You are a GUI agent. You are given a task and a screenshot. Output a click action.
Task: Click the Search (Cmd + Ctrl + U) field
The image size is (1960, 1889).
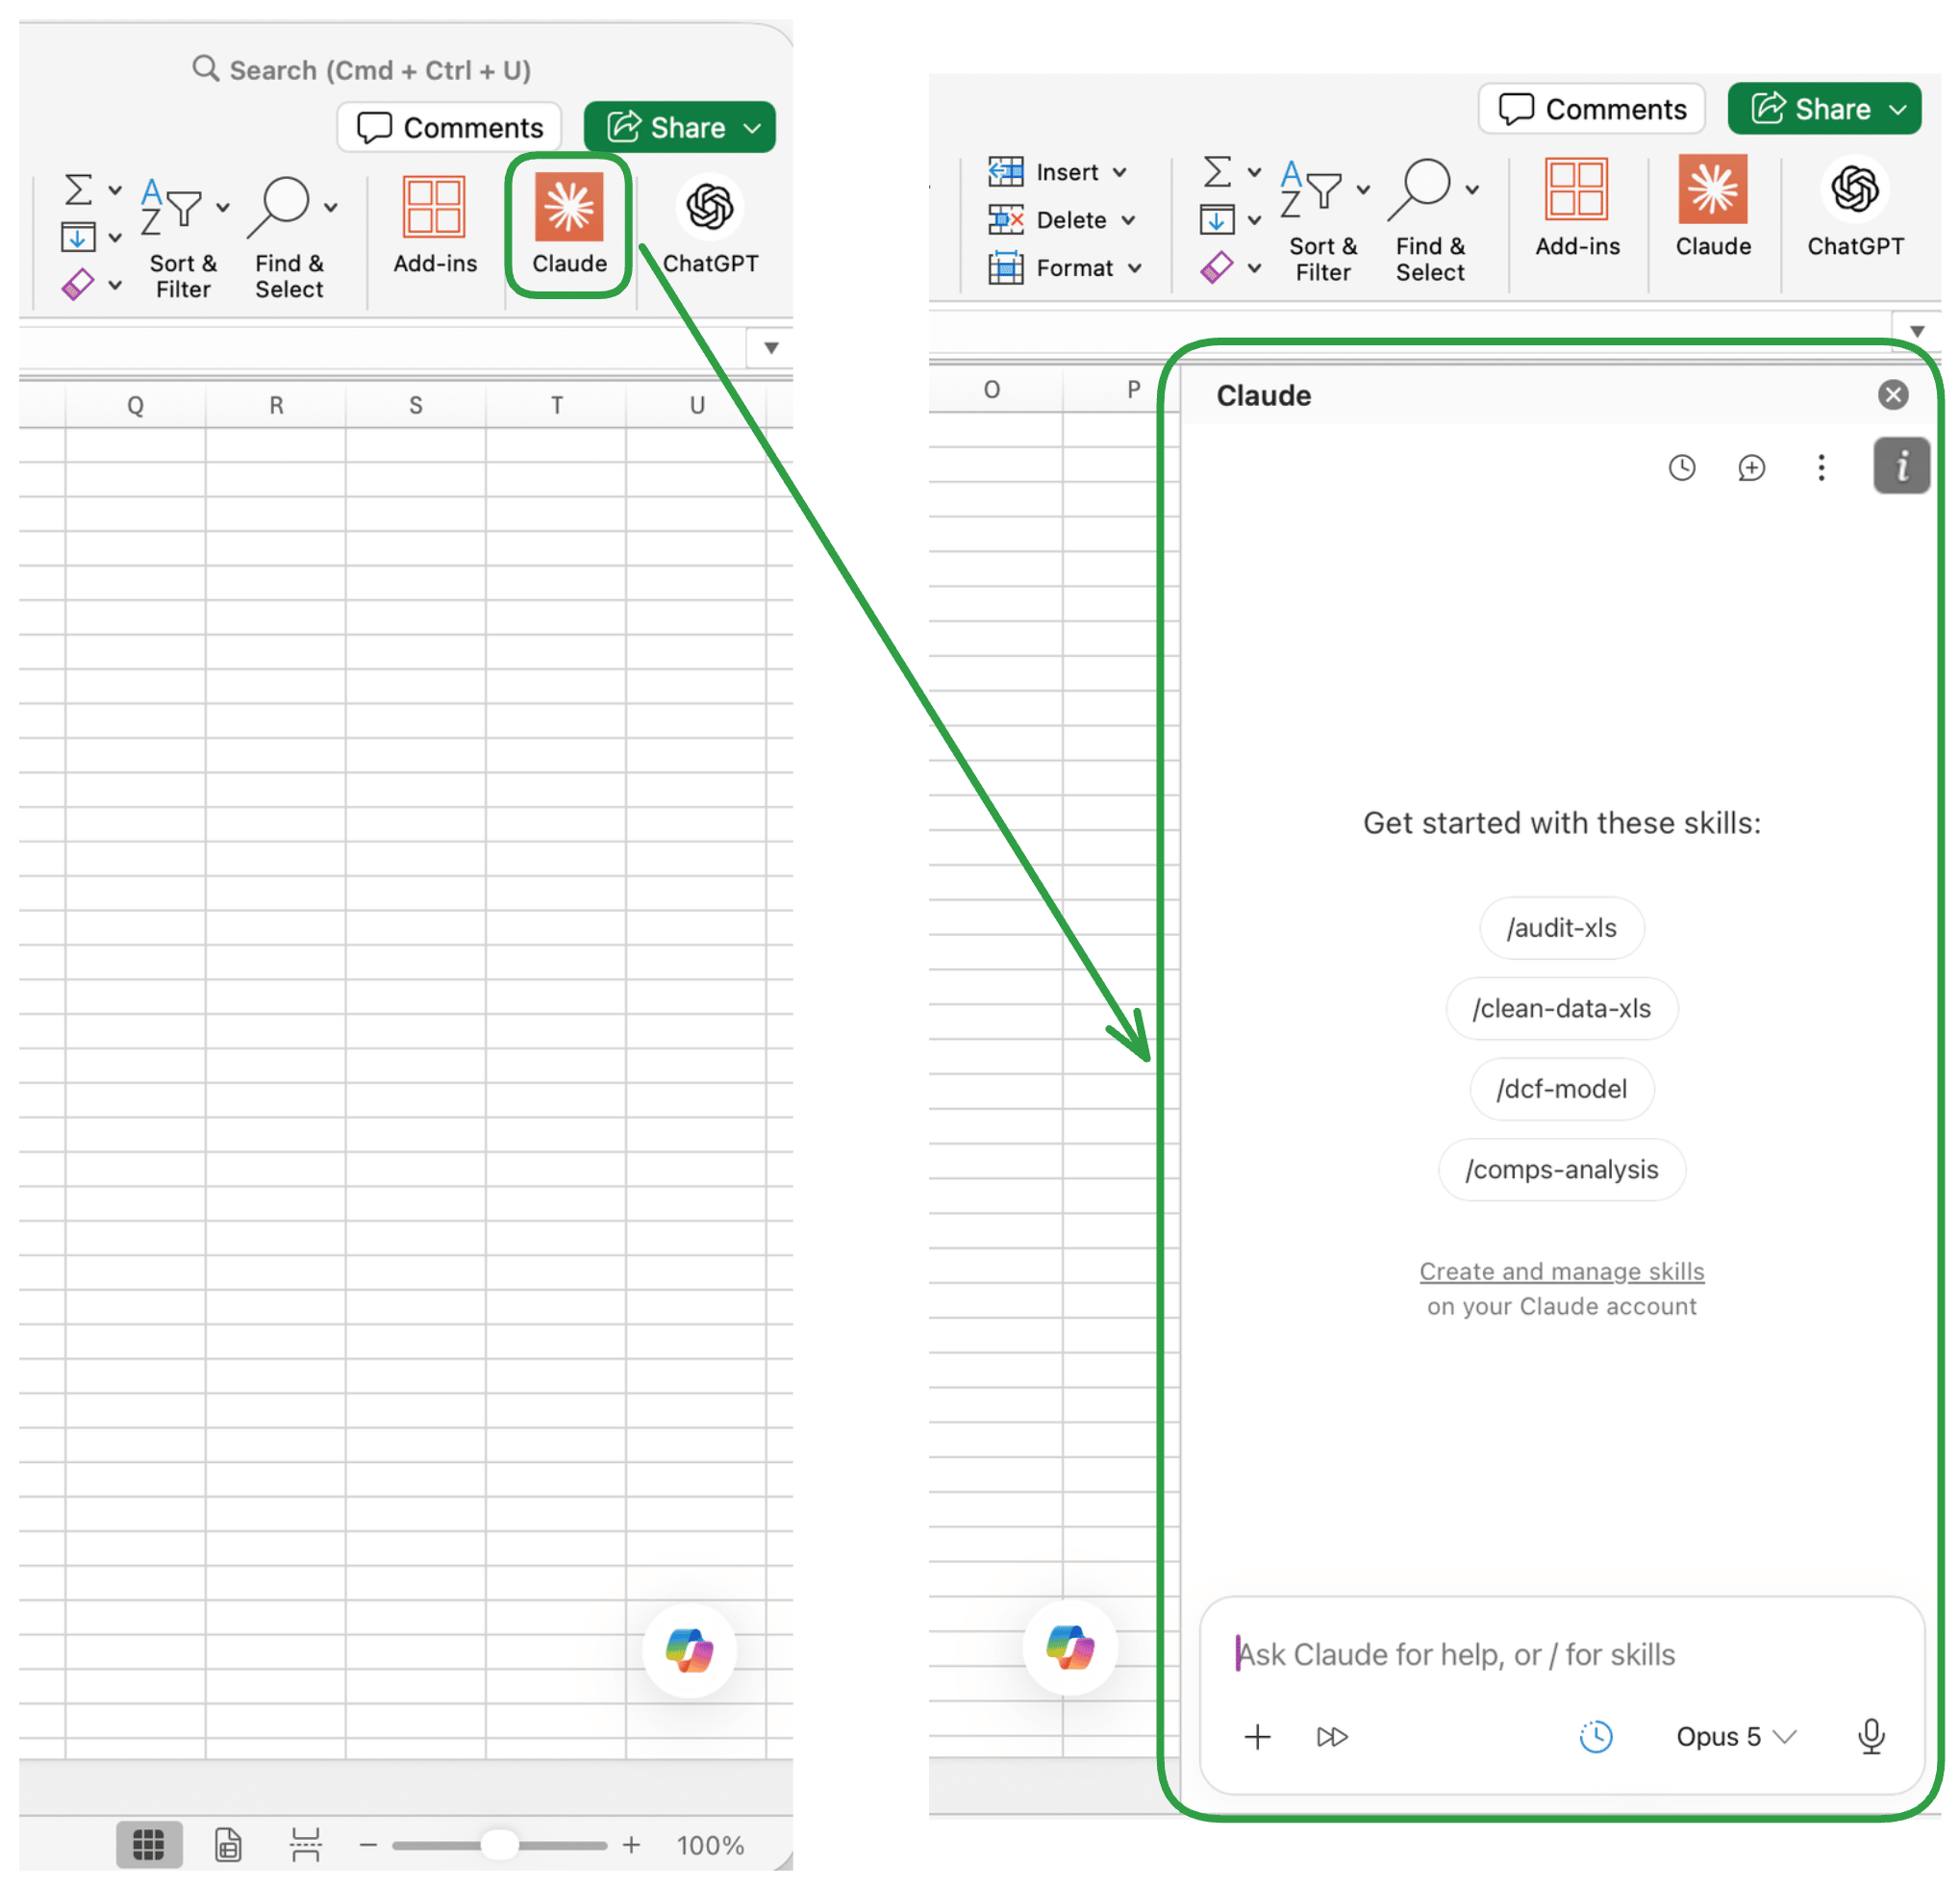361,70
